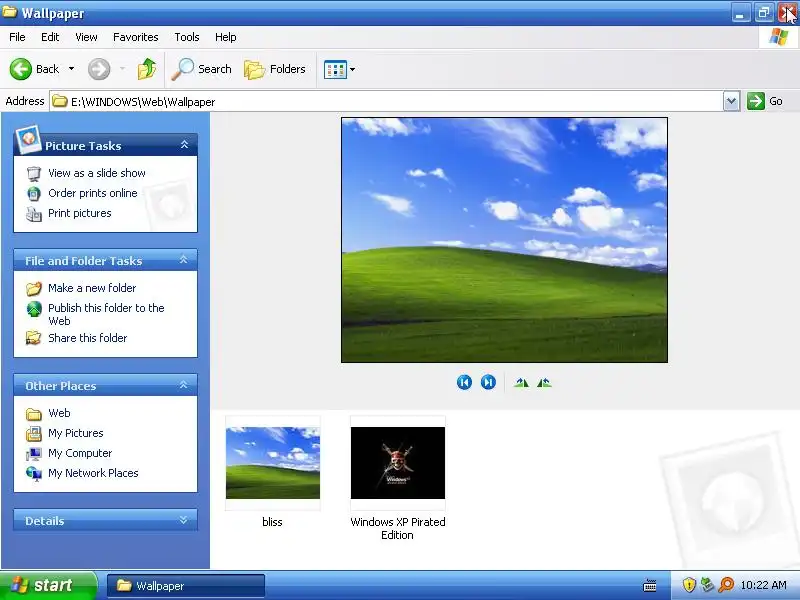Expand the Details panel
Screen dimensions: 800x600
pyautogui.click(x=184, y=520)
